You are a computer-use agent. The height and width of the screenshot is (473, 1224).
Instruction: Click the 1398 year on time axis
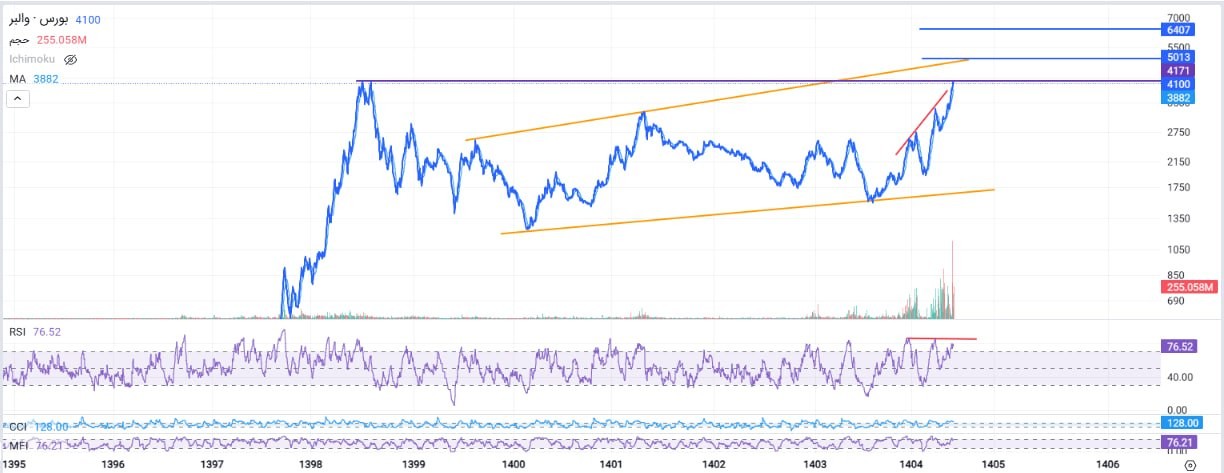(311, 465)
